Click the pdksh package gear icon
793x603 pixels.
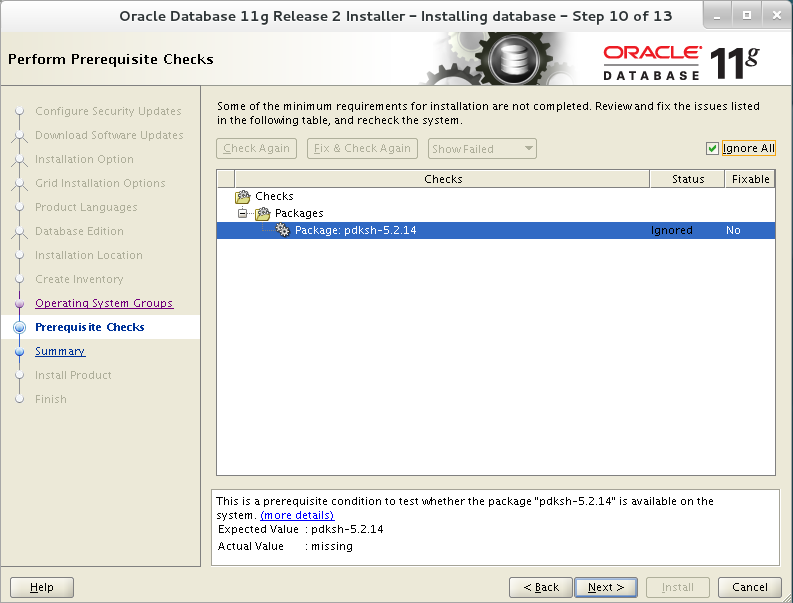click(282, 230)
